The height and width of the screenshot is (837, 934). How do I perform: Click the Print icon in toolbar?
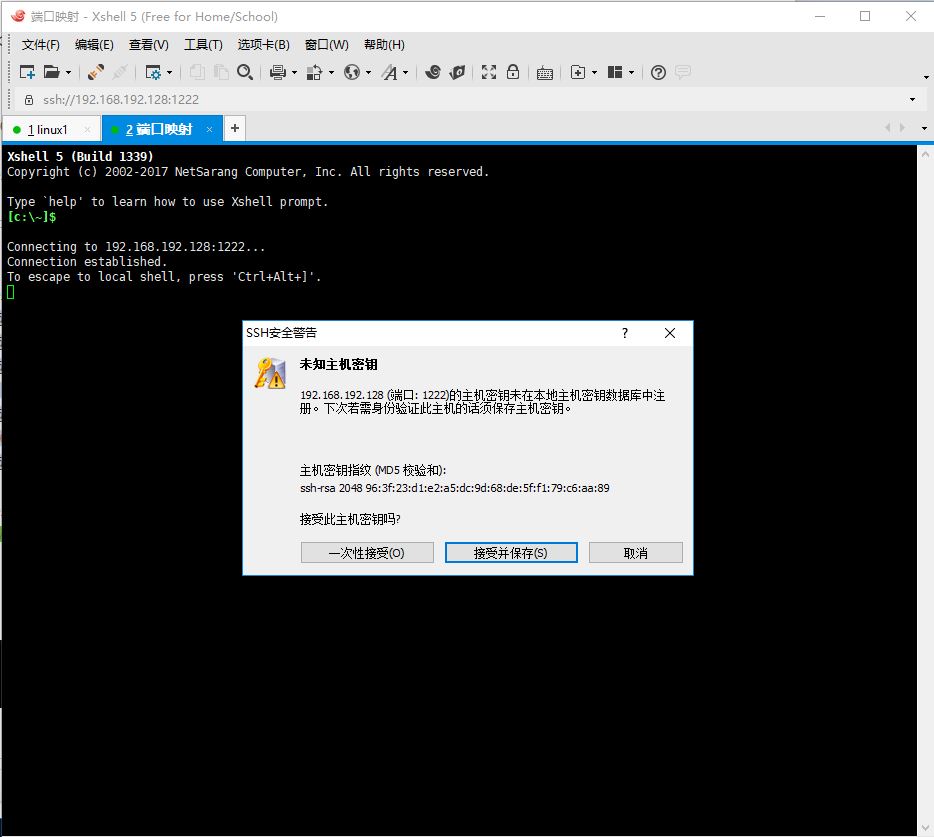(278, 72)
